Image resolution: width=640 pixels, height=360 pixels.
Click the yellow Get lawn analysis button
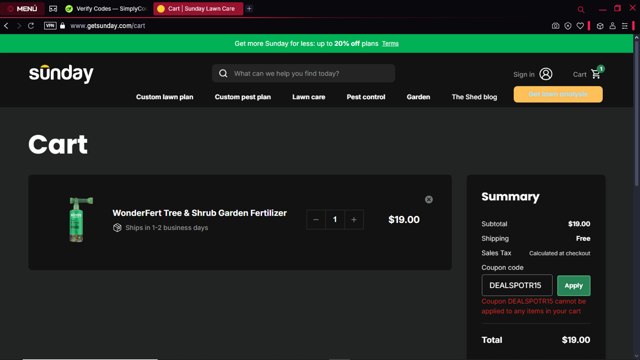click(558, 94)
